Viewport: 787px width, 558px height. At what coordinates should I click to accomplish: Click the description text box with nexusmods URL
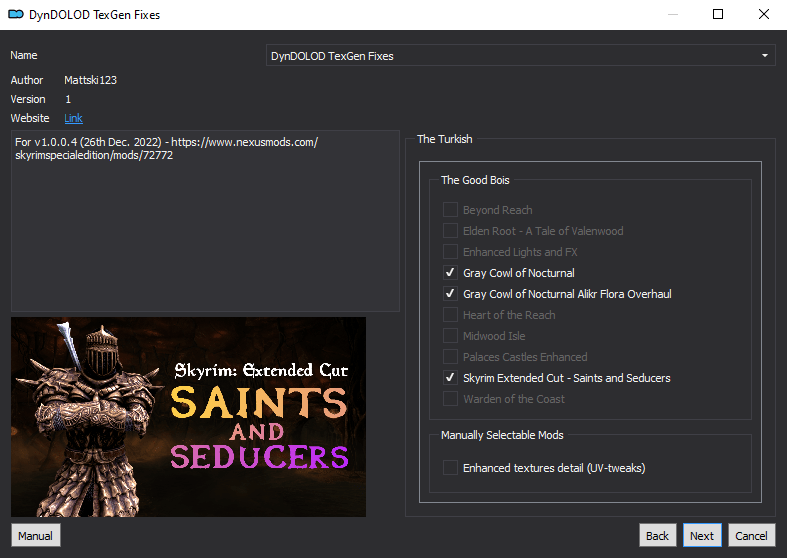click(205, 221)
